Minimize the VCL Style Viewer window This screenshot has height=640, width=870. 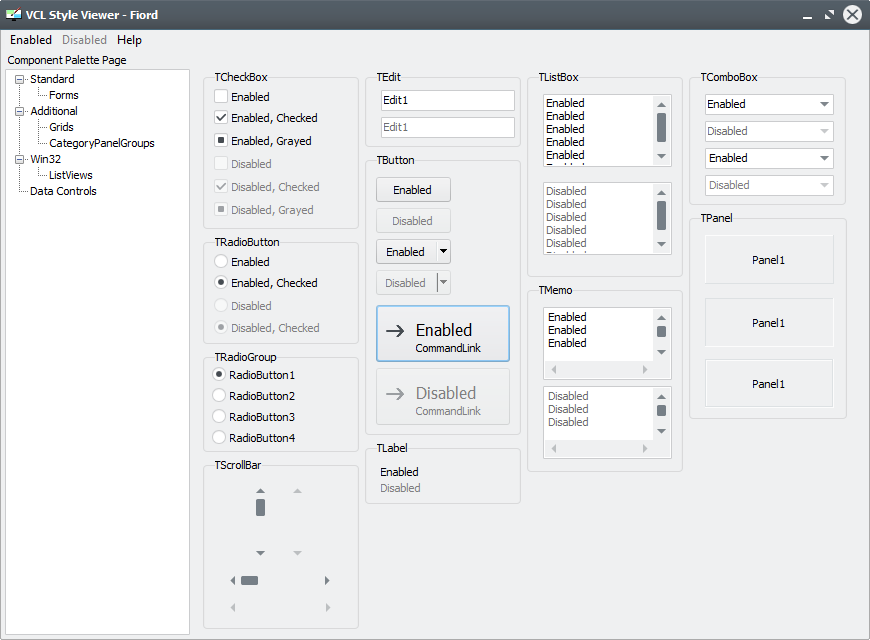pos(807,16)
